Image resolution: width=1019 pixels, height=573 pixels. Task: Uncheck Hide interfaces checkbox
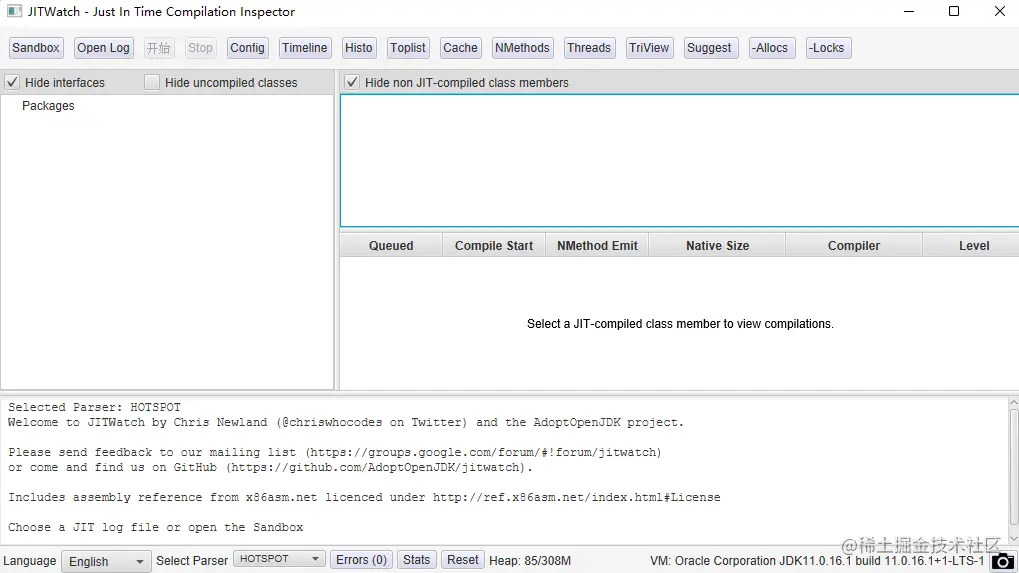pos(12,83)
